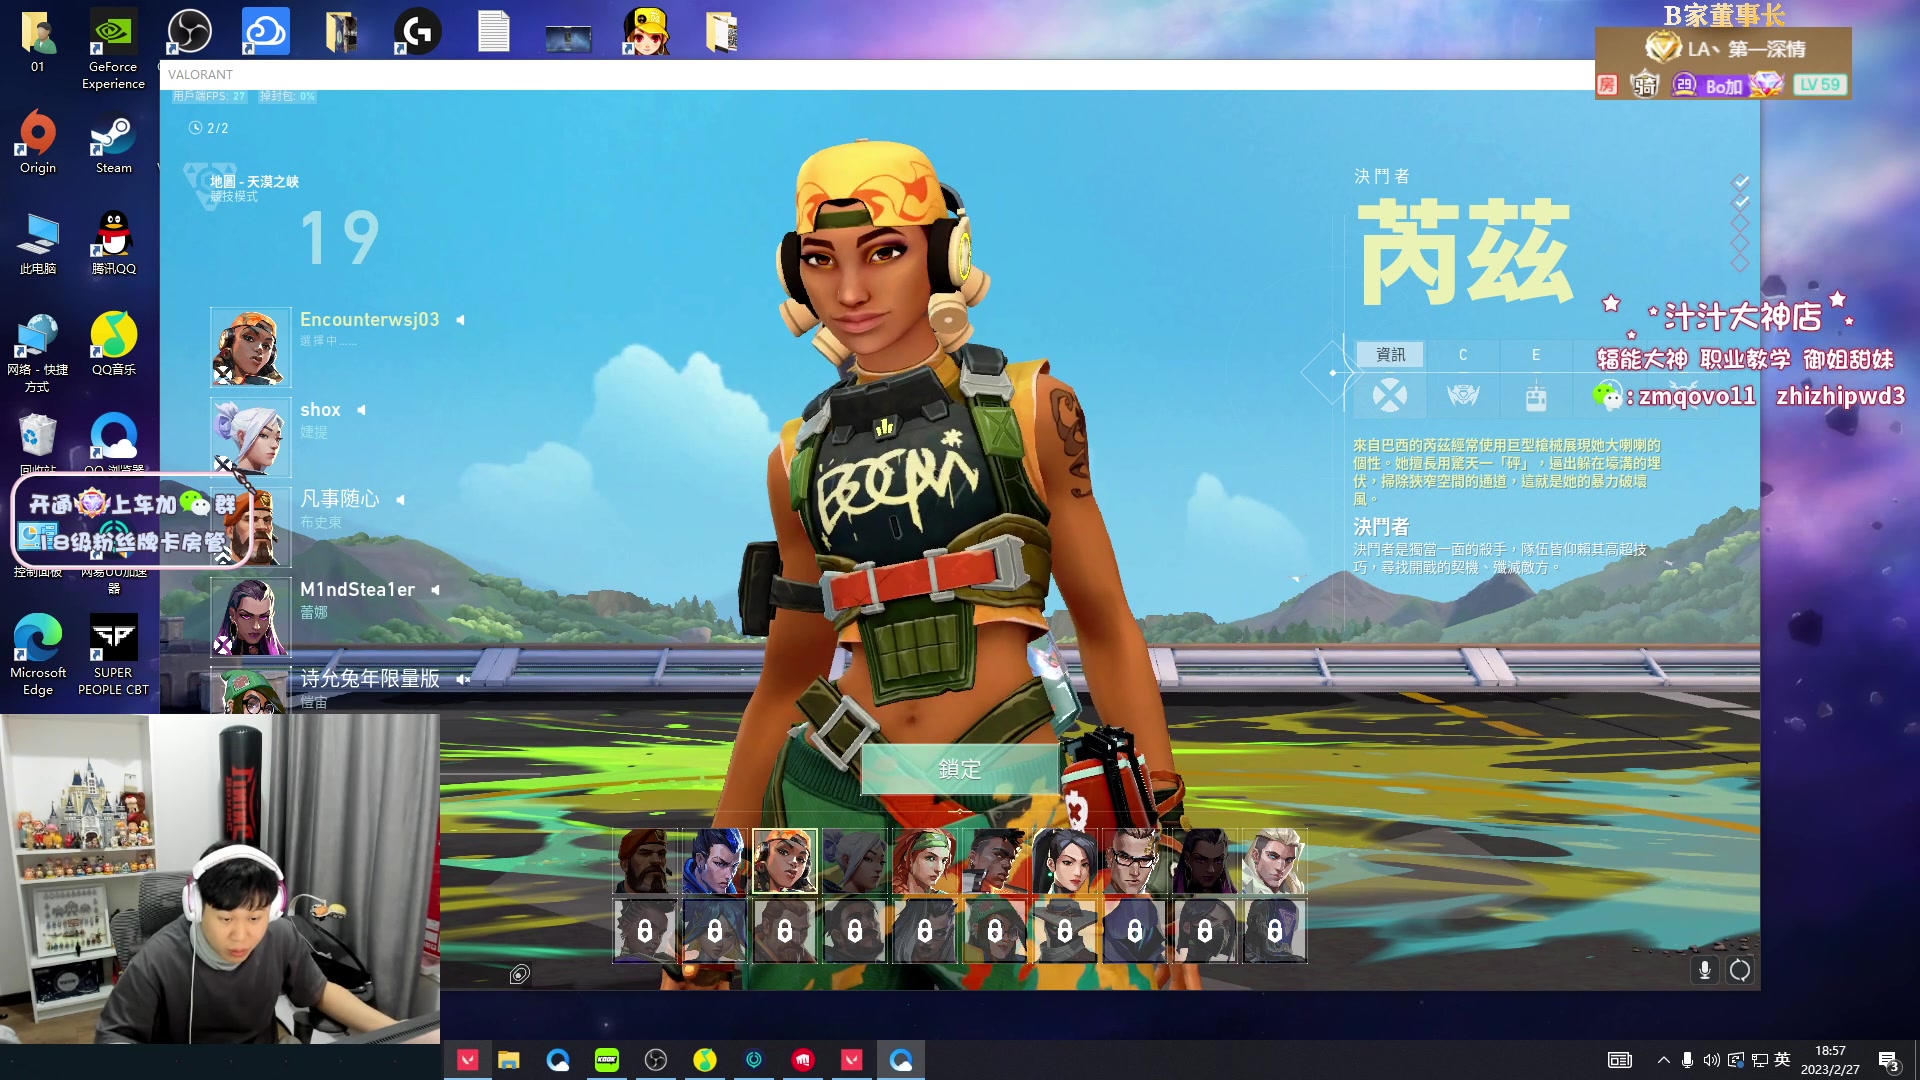This screenshot has height=1080, width=1920.
Task: Select the highlighted Raze agent portrait
Action: tap(785, 861)
